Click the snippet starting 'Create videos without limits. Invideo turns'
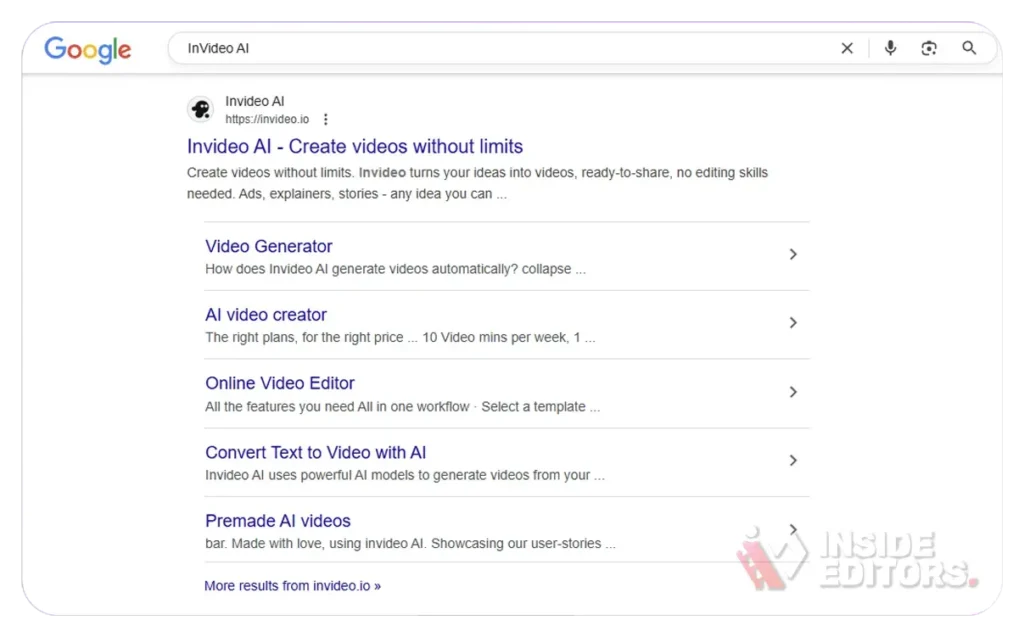Image resolution: width=1024 pixels, height=637 pixels. (477, 183)
